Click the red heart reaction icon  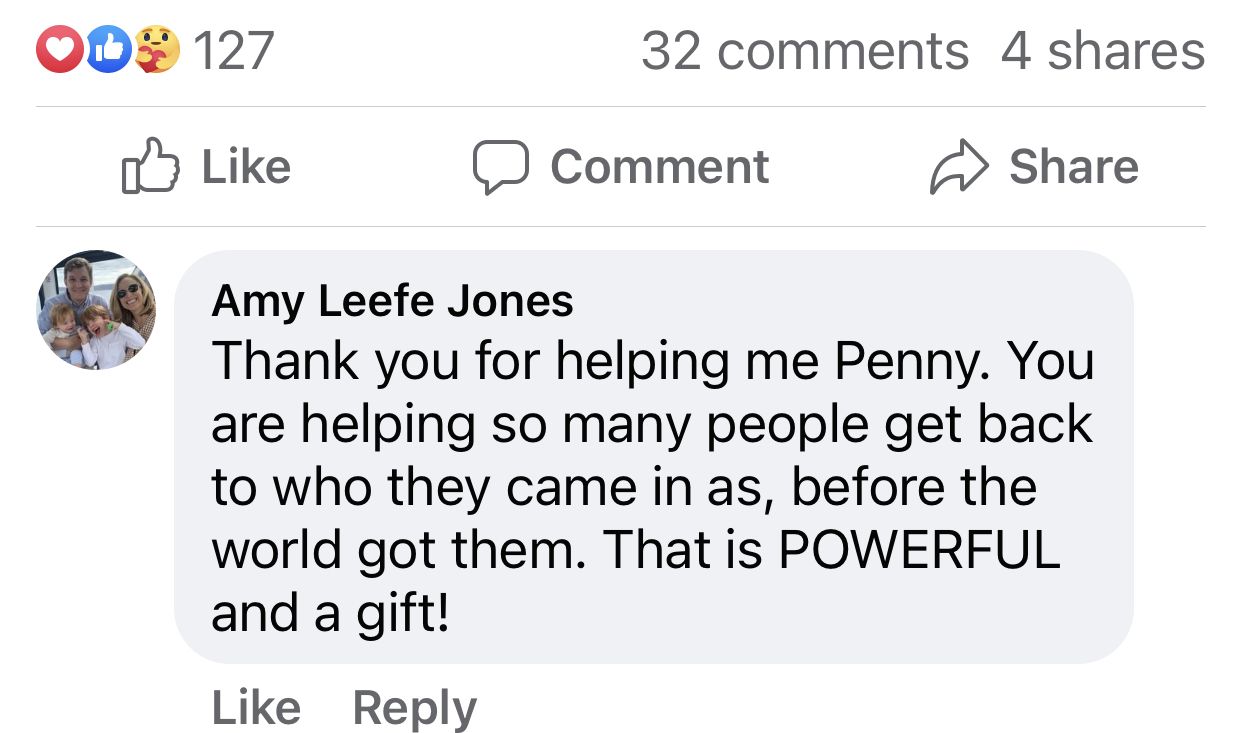point(57,51)
